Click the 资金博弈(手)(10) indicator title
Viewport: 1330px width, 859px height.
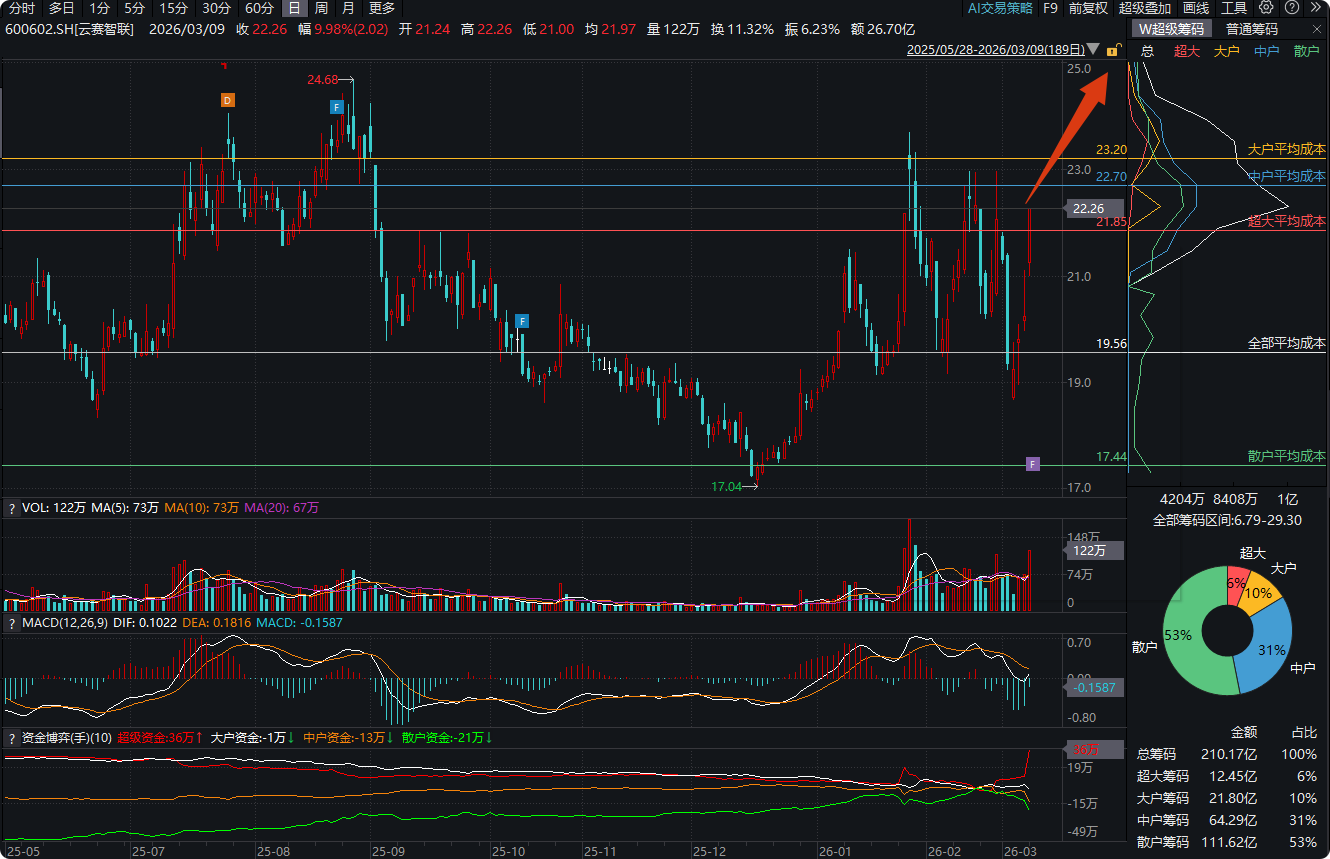point(67,738)
